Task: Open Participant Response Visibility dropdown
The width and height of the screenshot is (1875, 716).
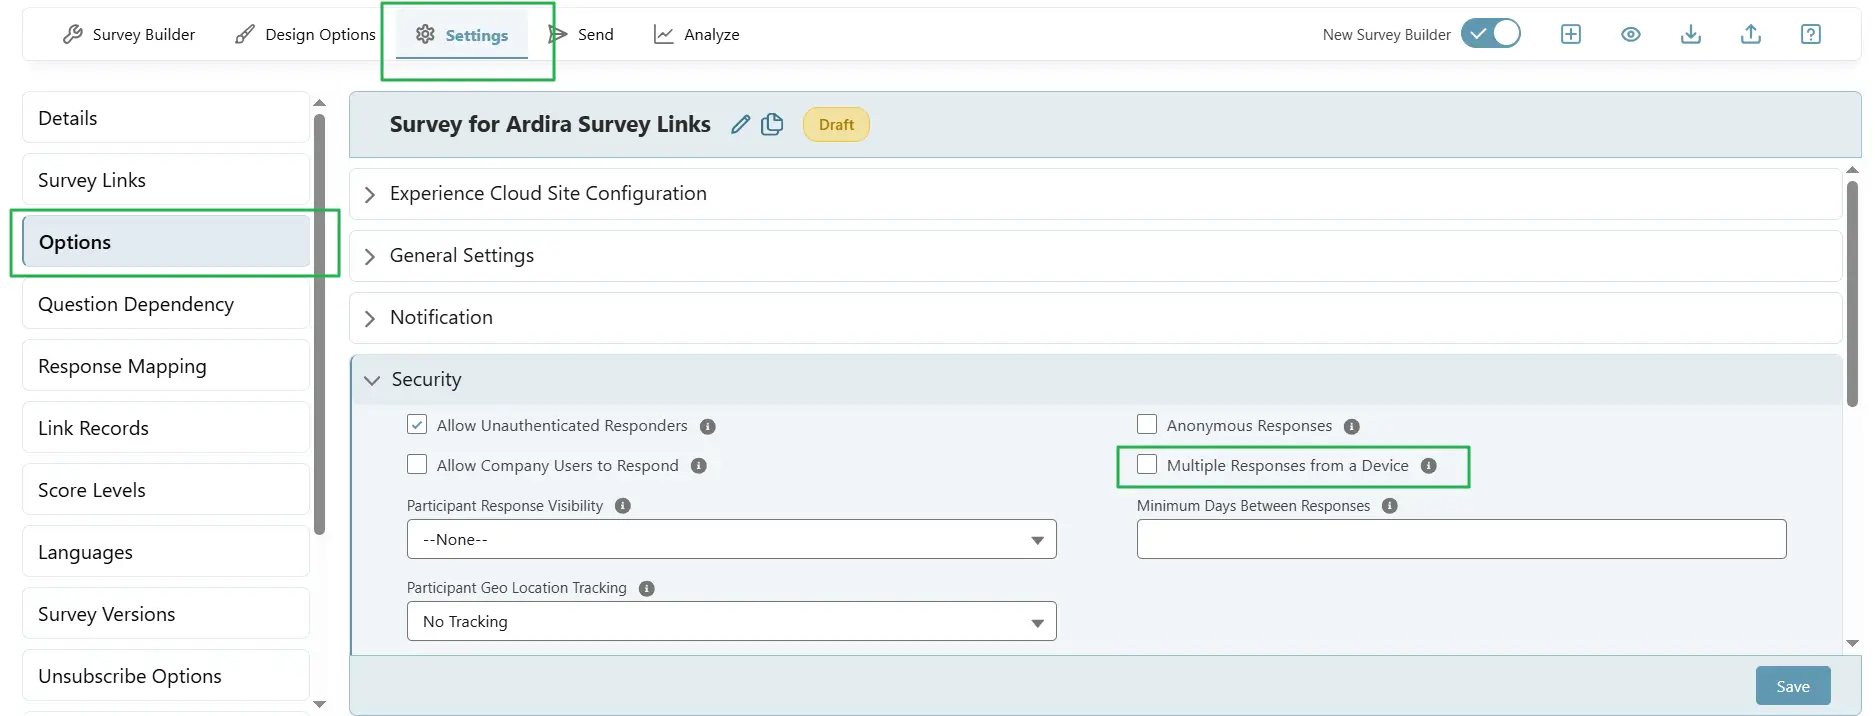Action: pos(731,540)
